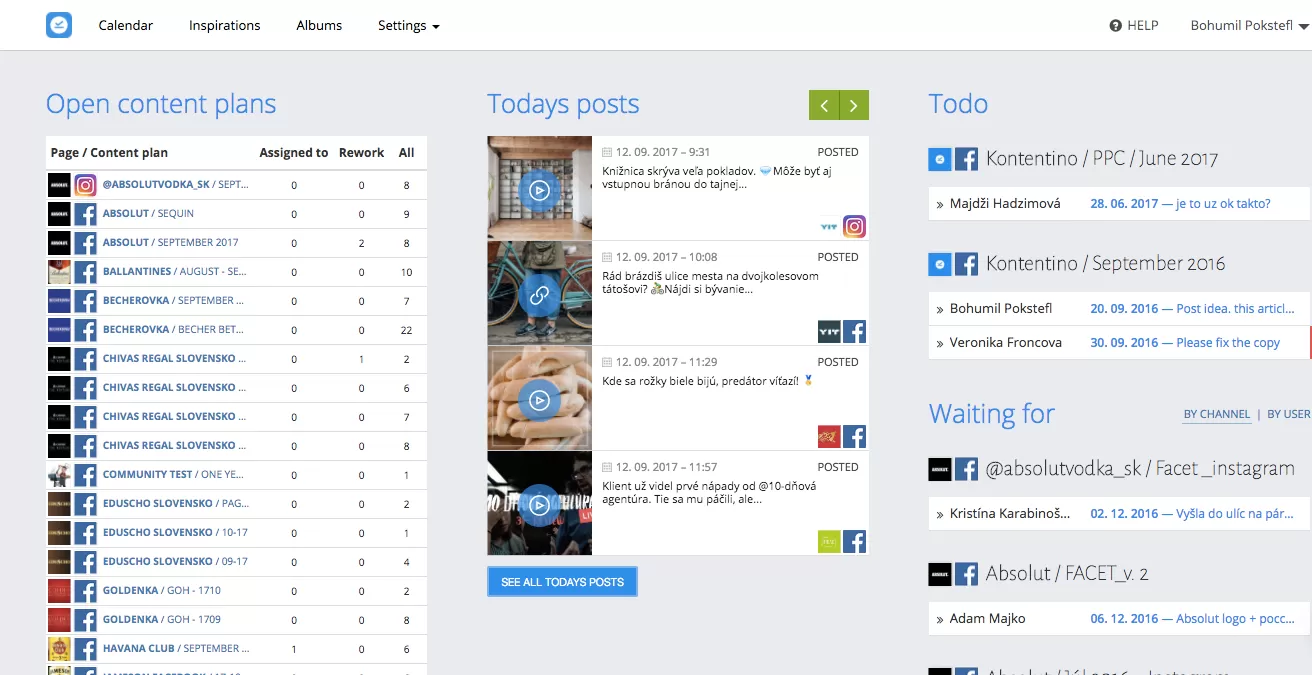Viewport: 1312px width, 675px height.
Task: Go to next day's posts with right arrow
Action: tap(854, 105)
